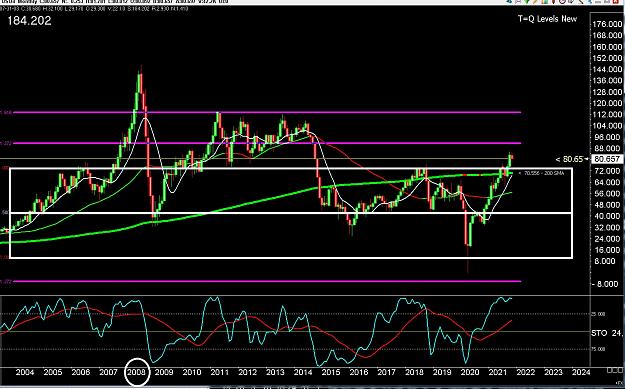The image size is (625, 389).
Task: Select year 2014 on the time axis
Action: point(303,372)
